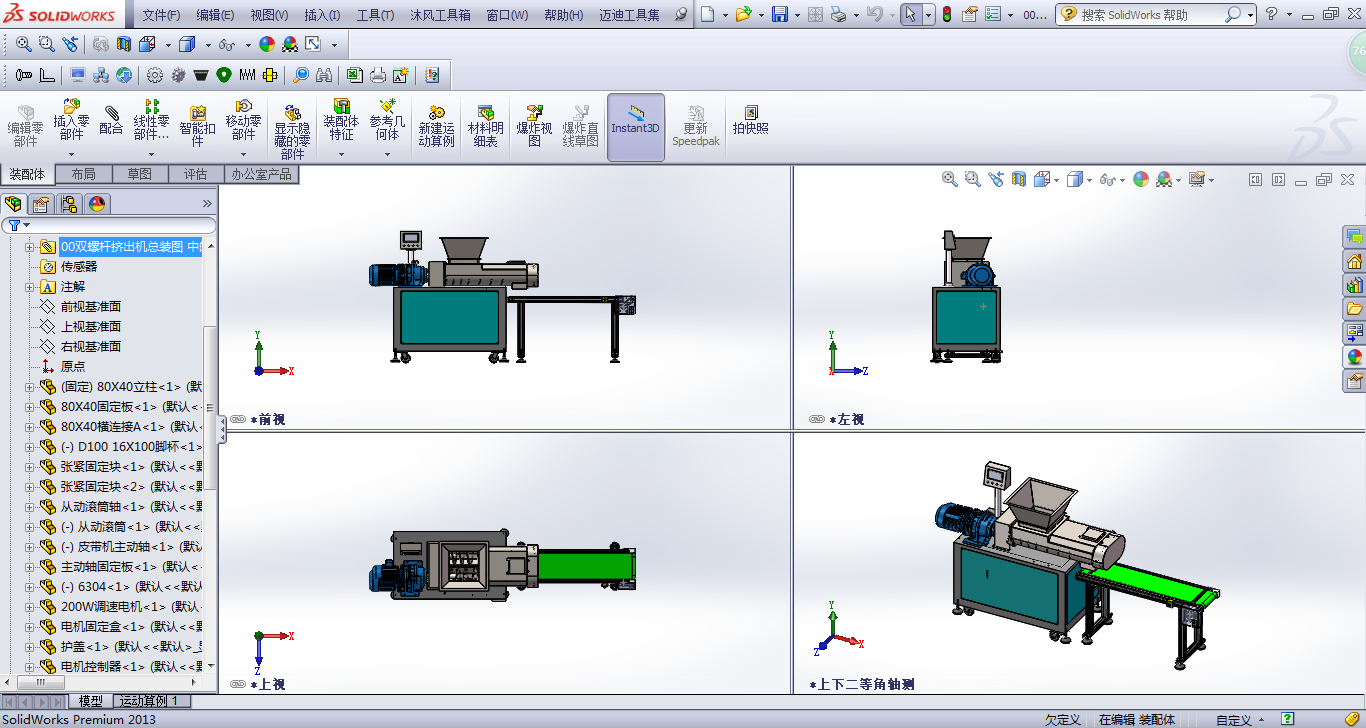
Task: Switch to the 办公室产品 tab
Action: (262, 174)
